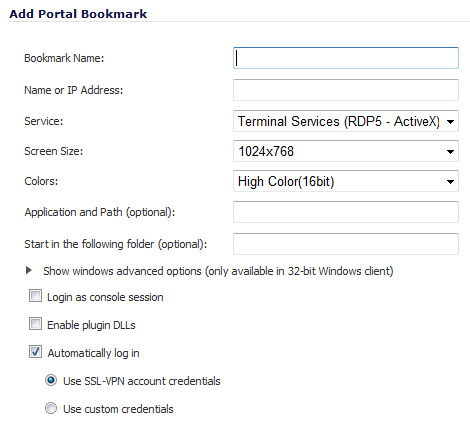
Task: Click the Bookmark Name text field
Action: (x=346, y=58)
